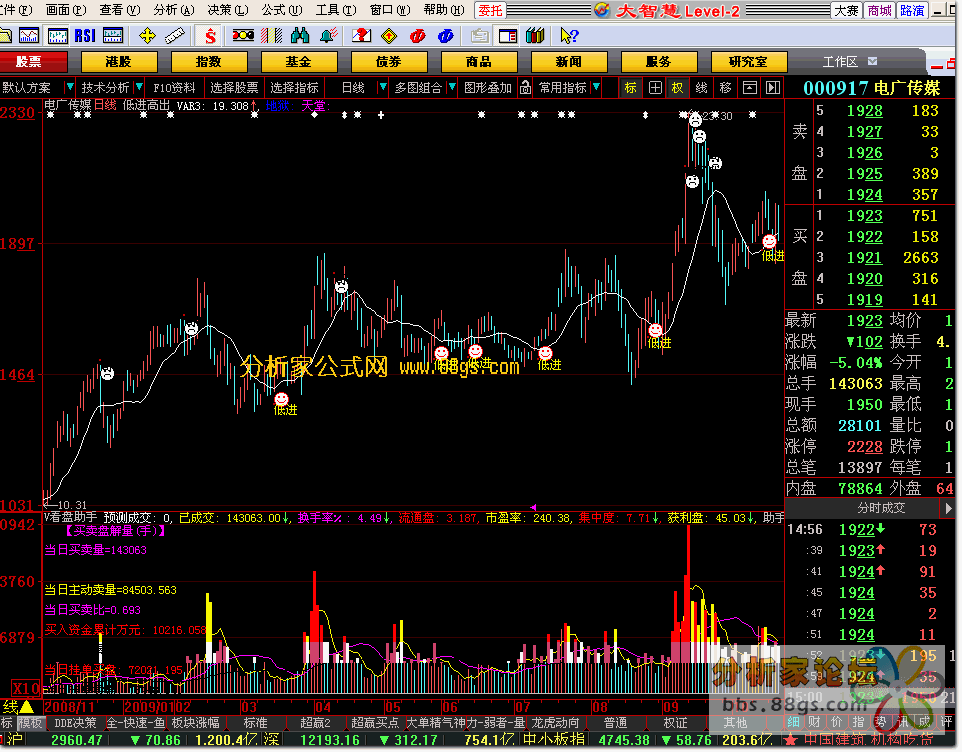Click the context help arrow icon
The height and width of the screenshot is (752, 962).
click(x=569, y=36)
